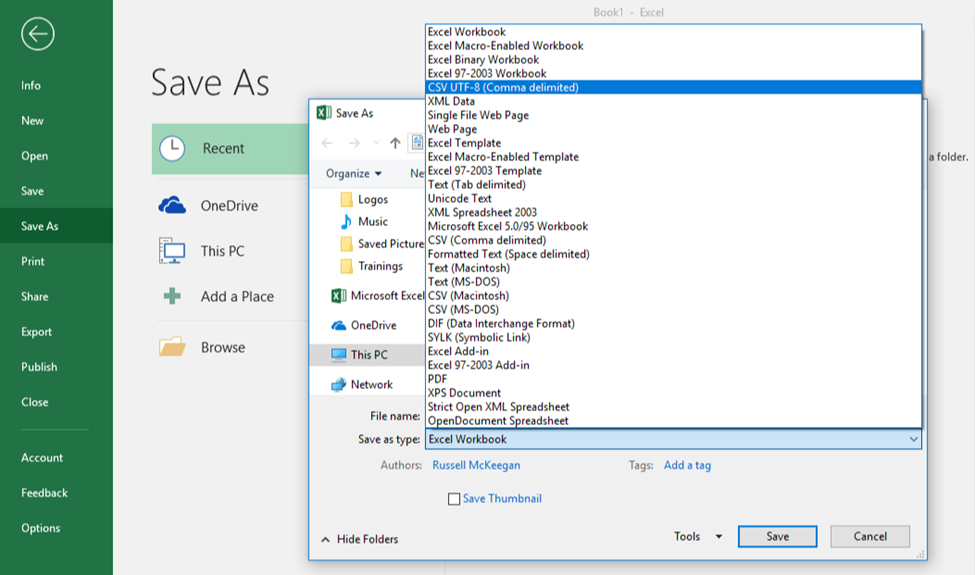This screenshot has height=575, width=975.
Task: Click the Up one level arrow
Action: pos(395,143)
